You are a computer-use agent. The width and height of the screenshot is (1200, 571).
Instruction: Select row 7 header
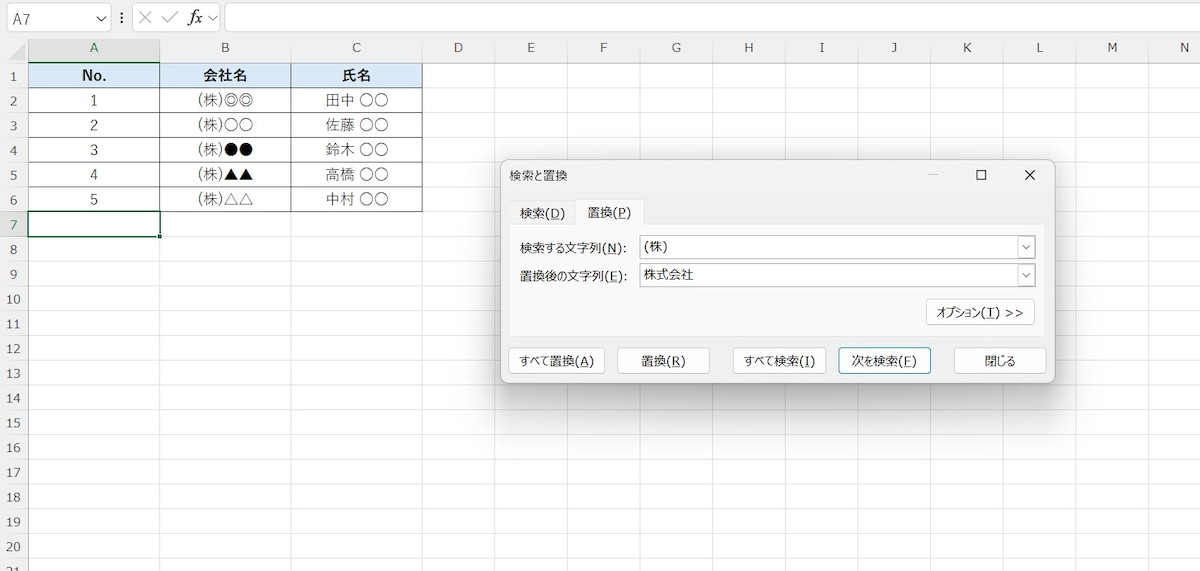click(x=14, y=225)
